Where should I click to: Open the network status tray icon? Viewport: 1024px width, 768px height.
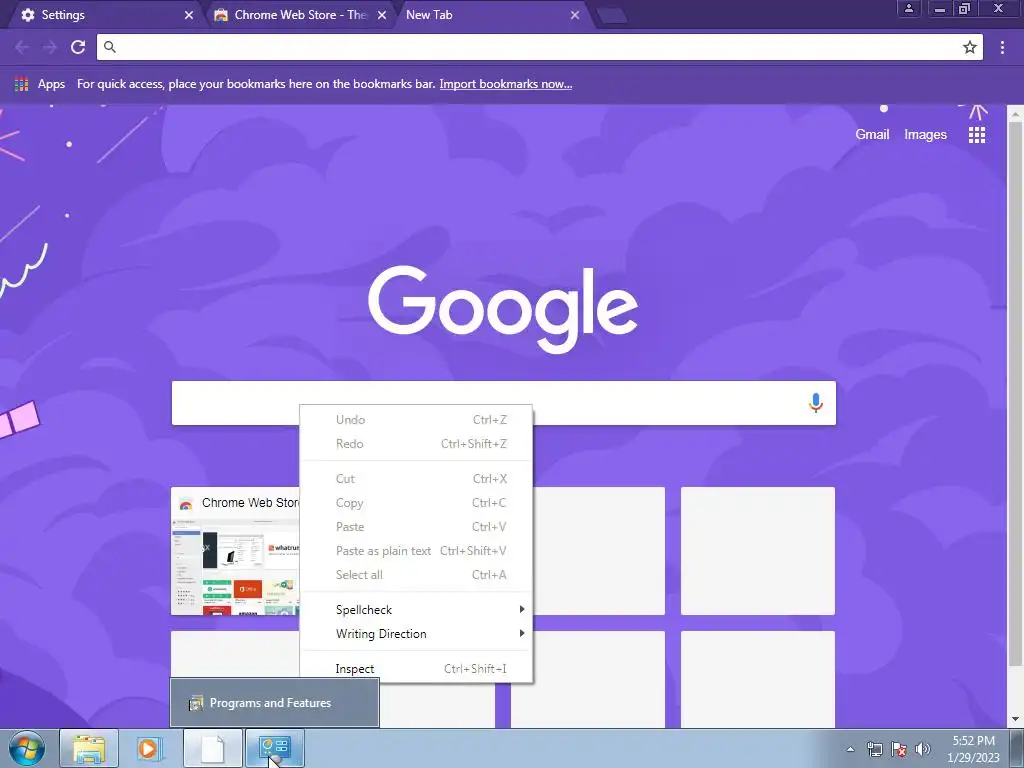point(874,749)
